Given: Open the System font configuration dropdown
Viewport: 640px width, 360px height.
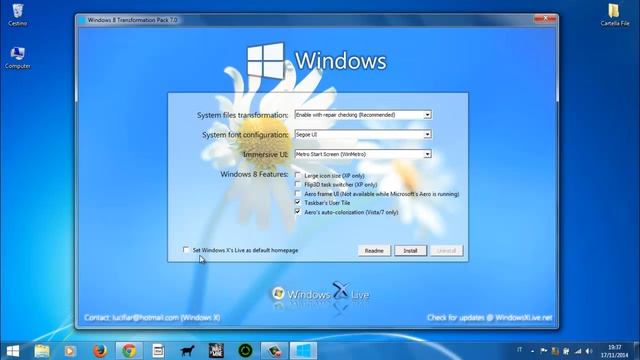Looking at the screenshot, I should pos(363,134).
